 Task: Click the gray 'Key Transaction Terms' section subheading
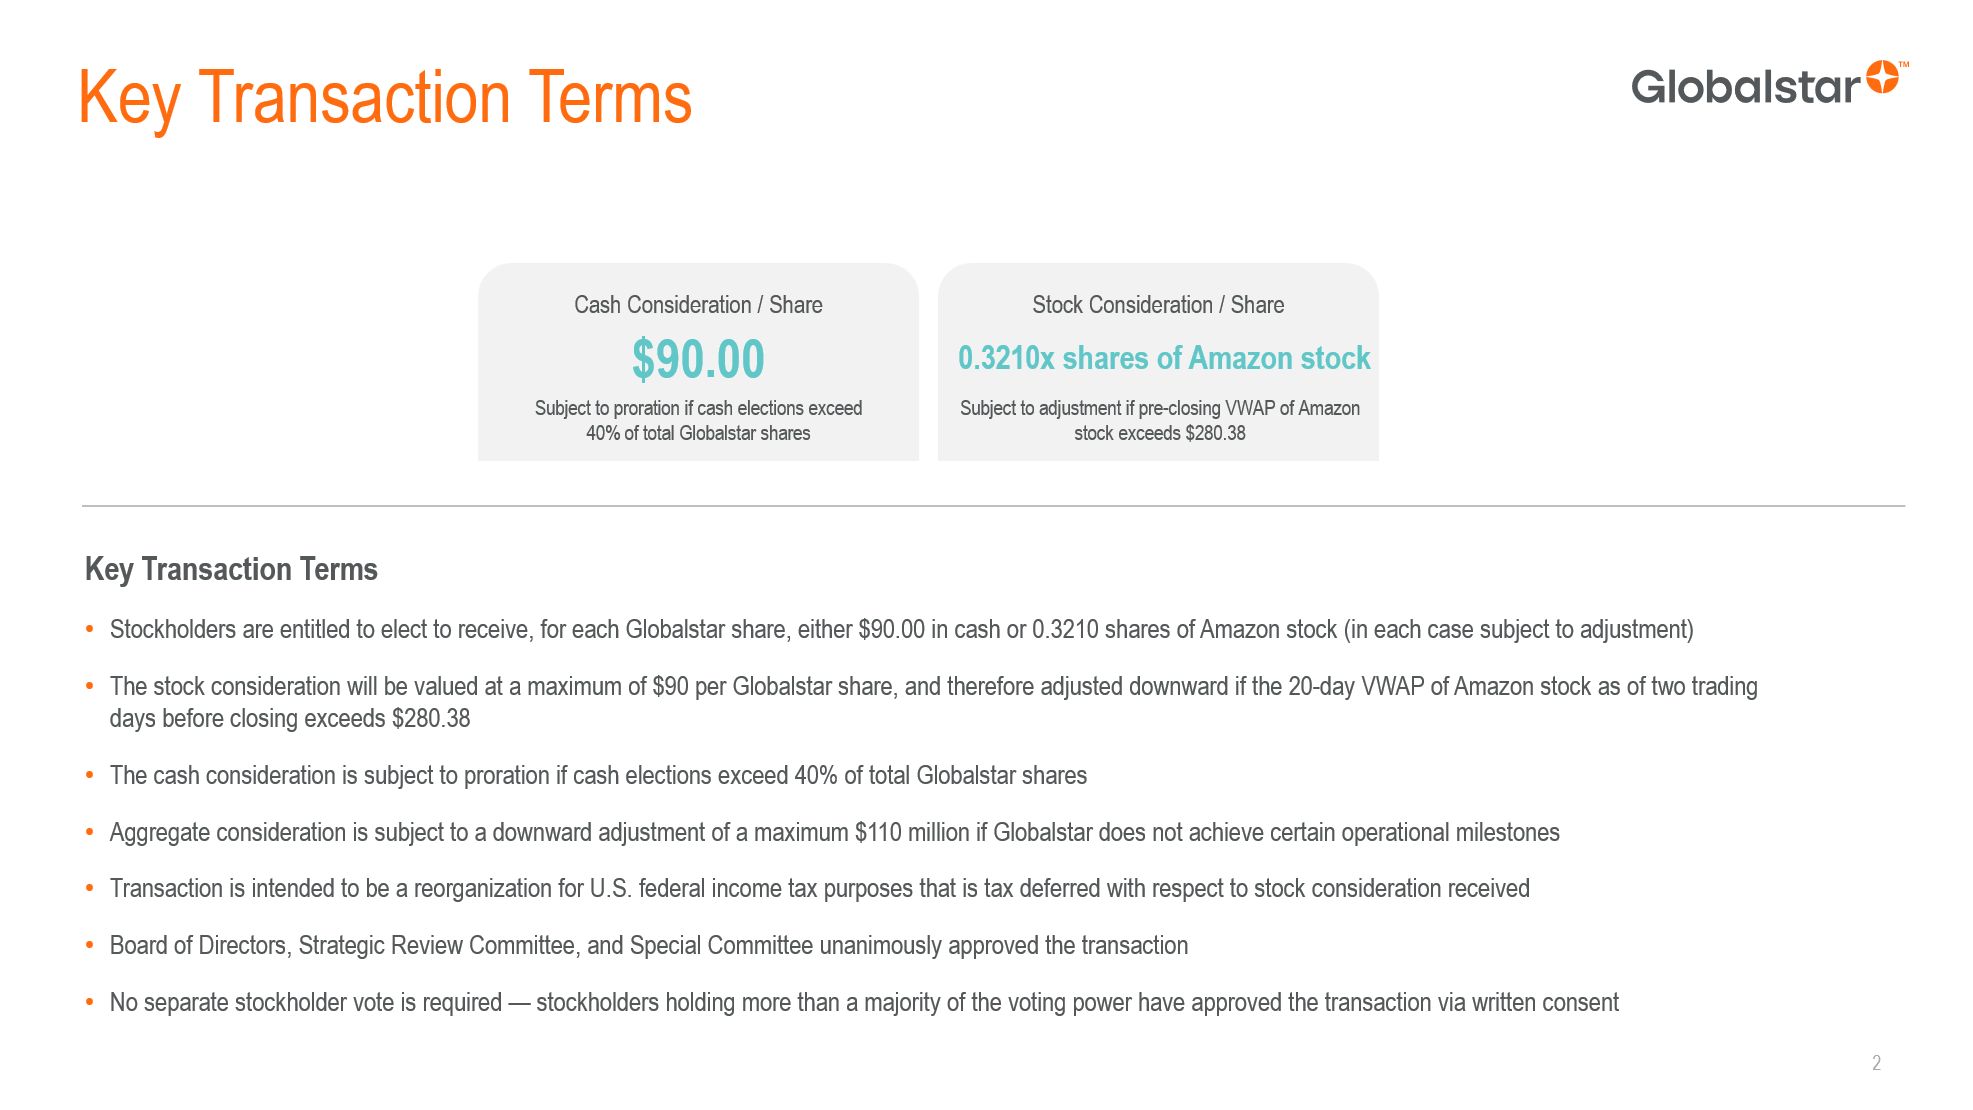[231, 569]
